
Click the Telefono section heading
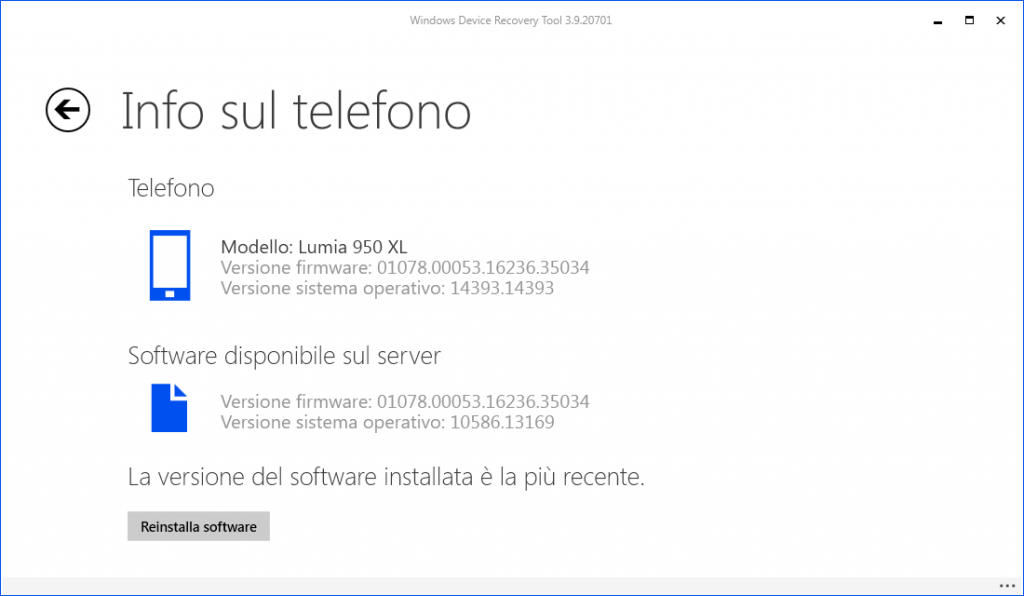(171, 188)
